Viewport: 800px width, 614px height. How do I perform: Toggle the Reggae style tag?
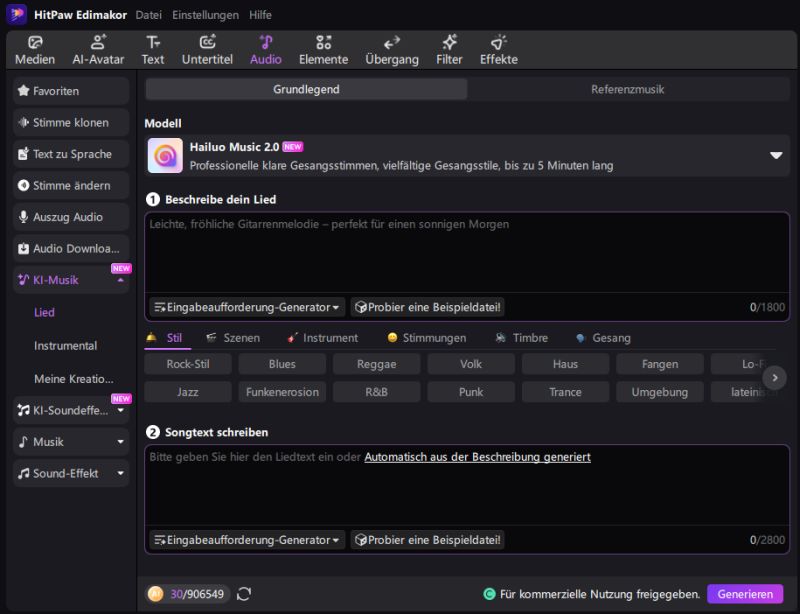click(x=376, y=365)
